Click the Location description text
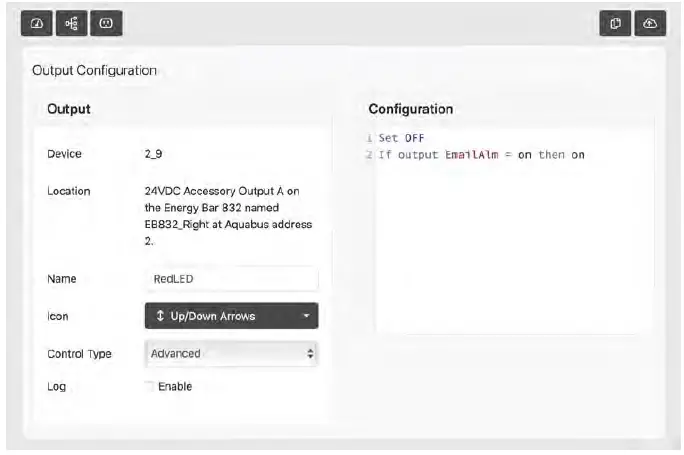The image size is (684, 455). (x=228, y=215)
